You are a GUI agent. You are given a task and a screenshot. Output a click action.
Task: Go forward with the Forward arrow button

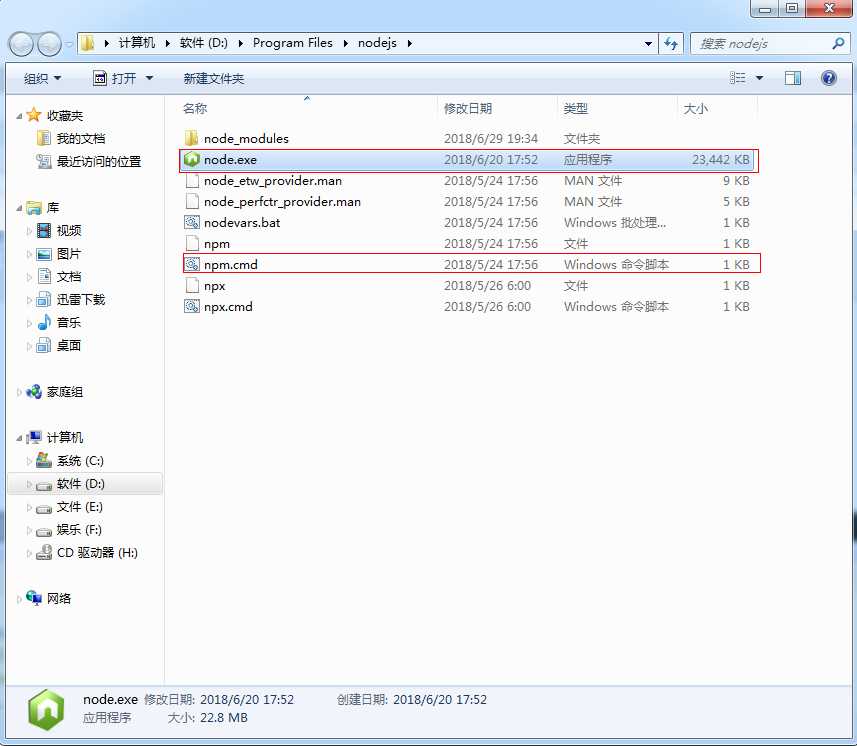click(x=49, y=44)
